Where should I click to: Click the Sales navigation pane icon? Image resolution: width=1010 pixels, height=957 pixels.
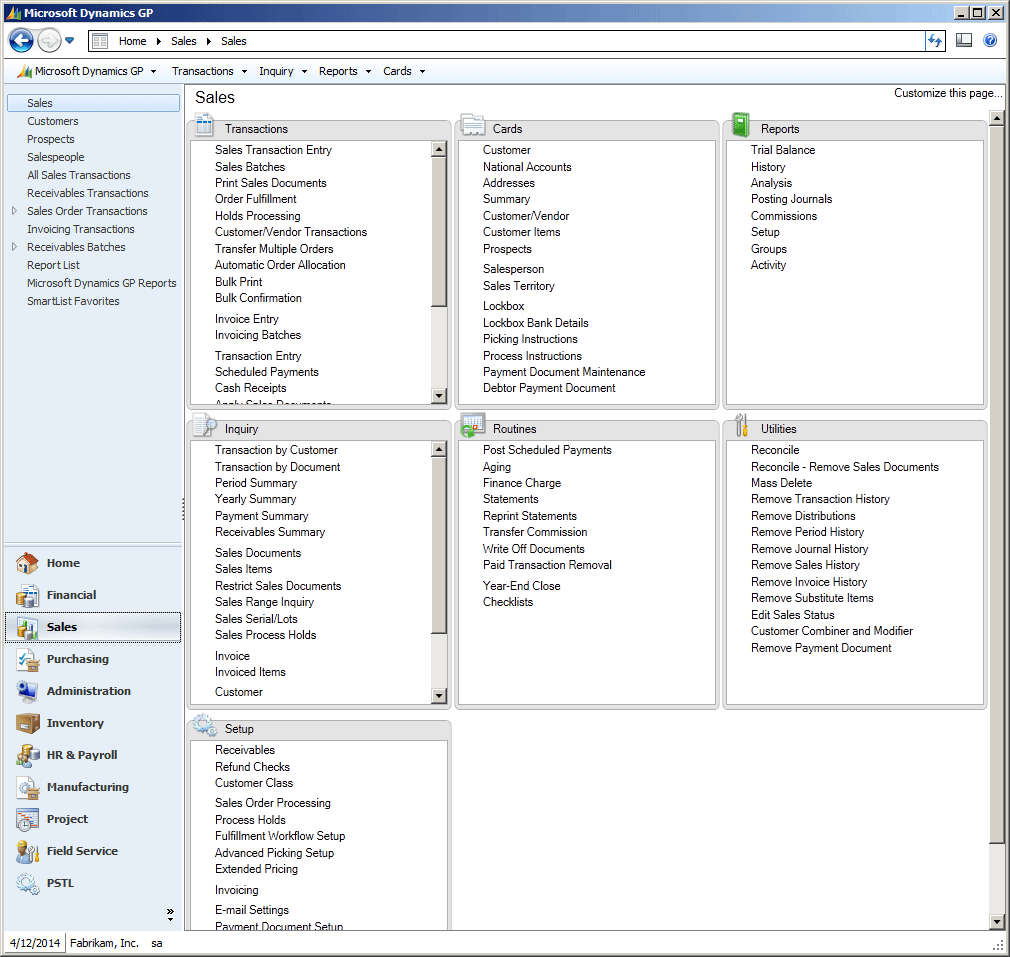[27, 627]
